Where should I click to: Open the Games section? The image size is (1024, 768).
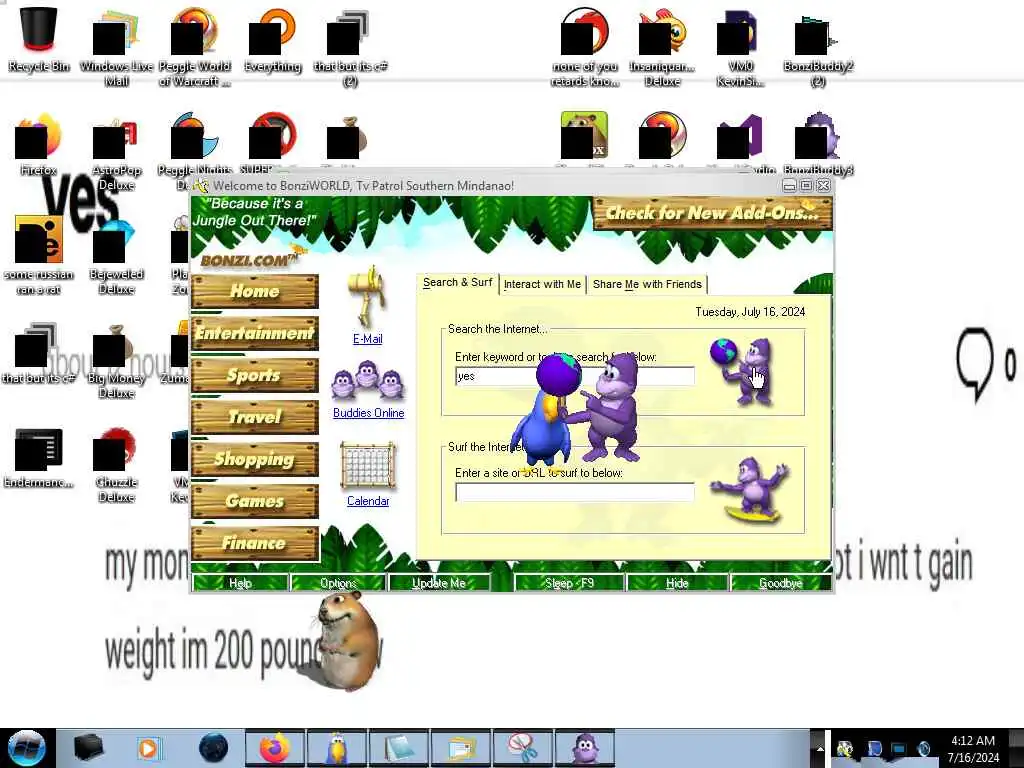tap(255, 501)
